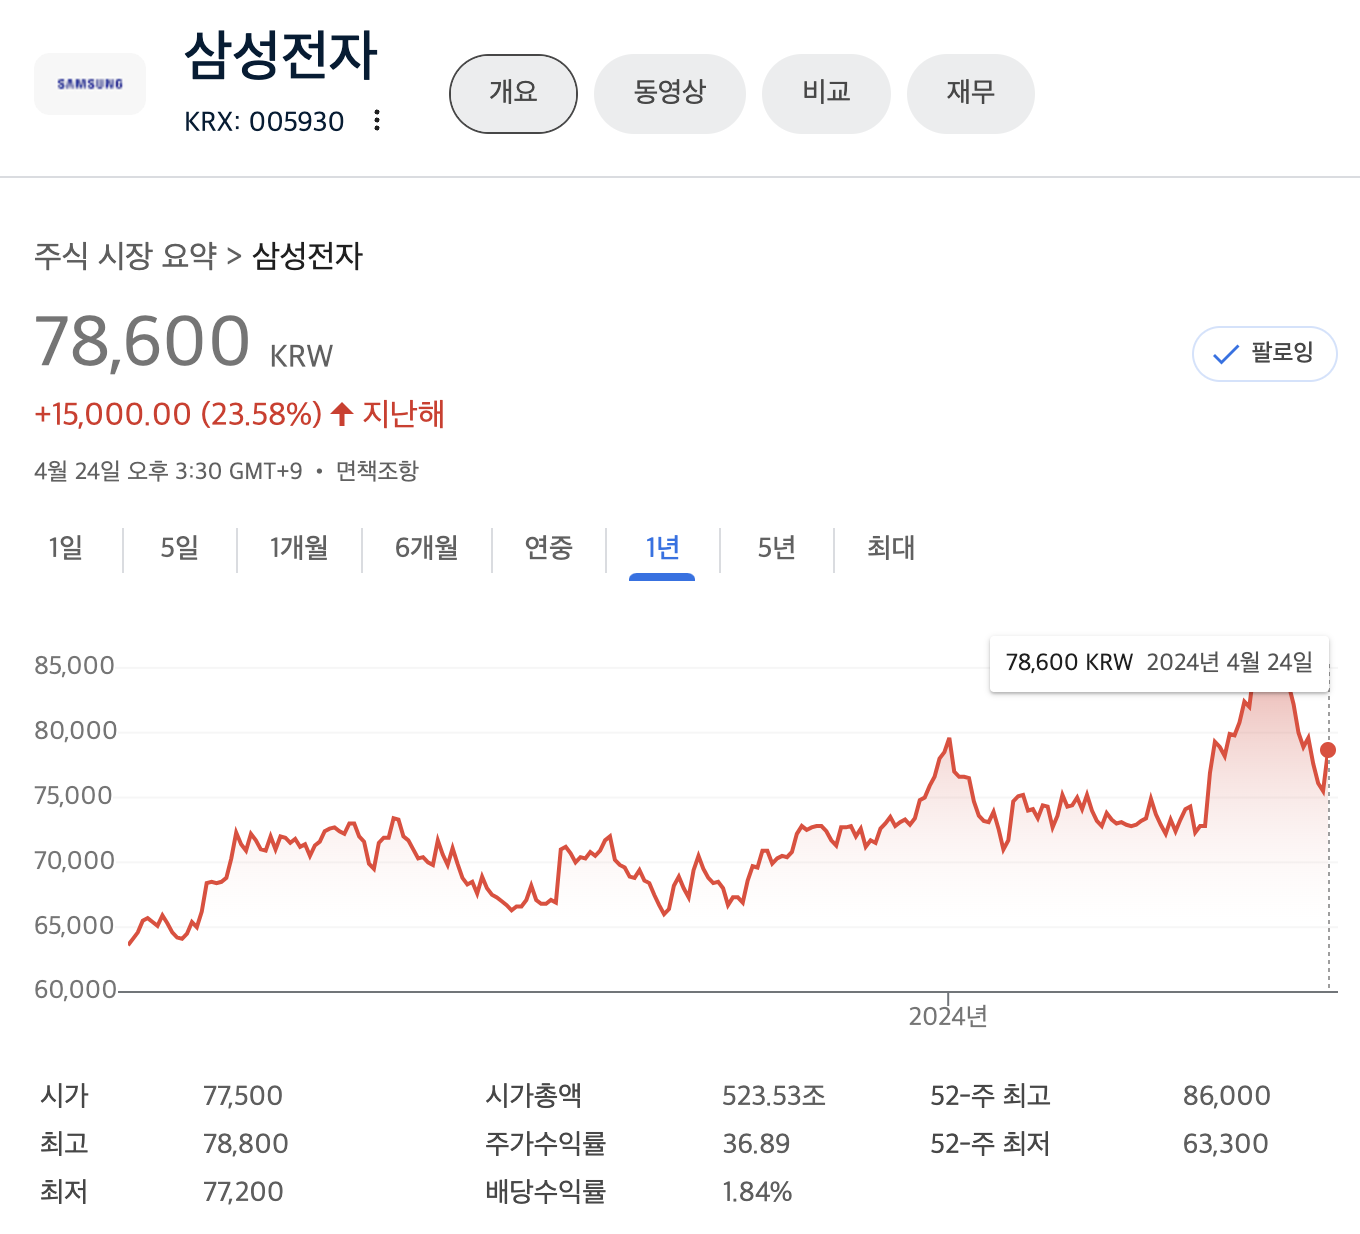Click the 60,000 y-axis label

75,990
